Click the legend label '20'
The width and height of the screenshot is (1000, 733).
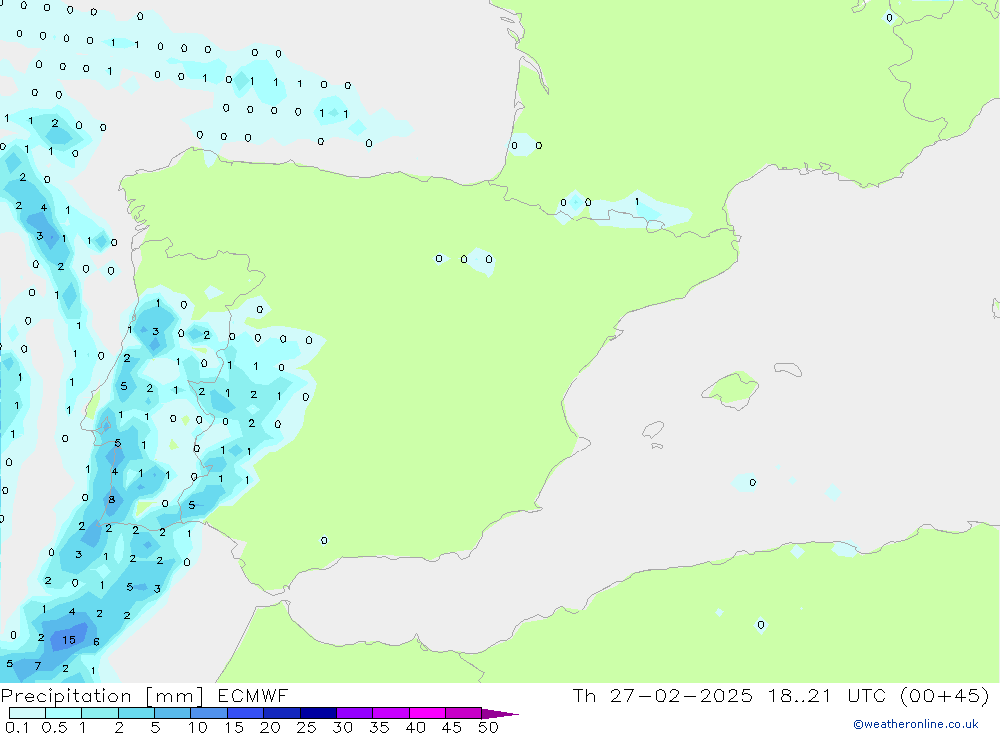pyautogui.click(x=270, y=727)
